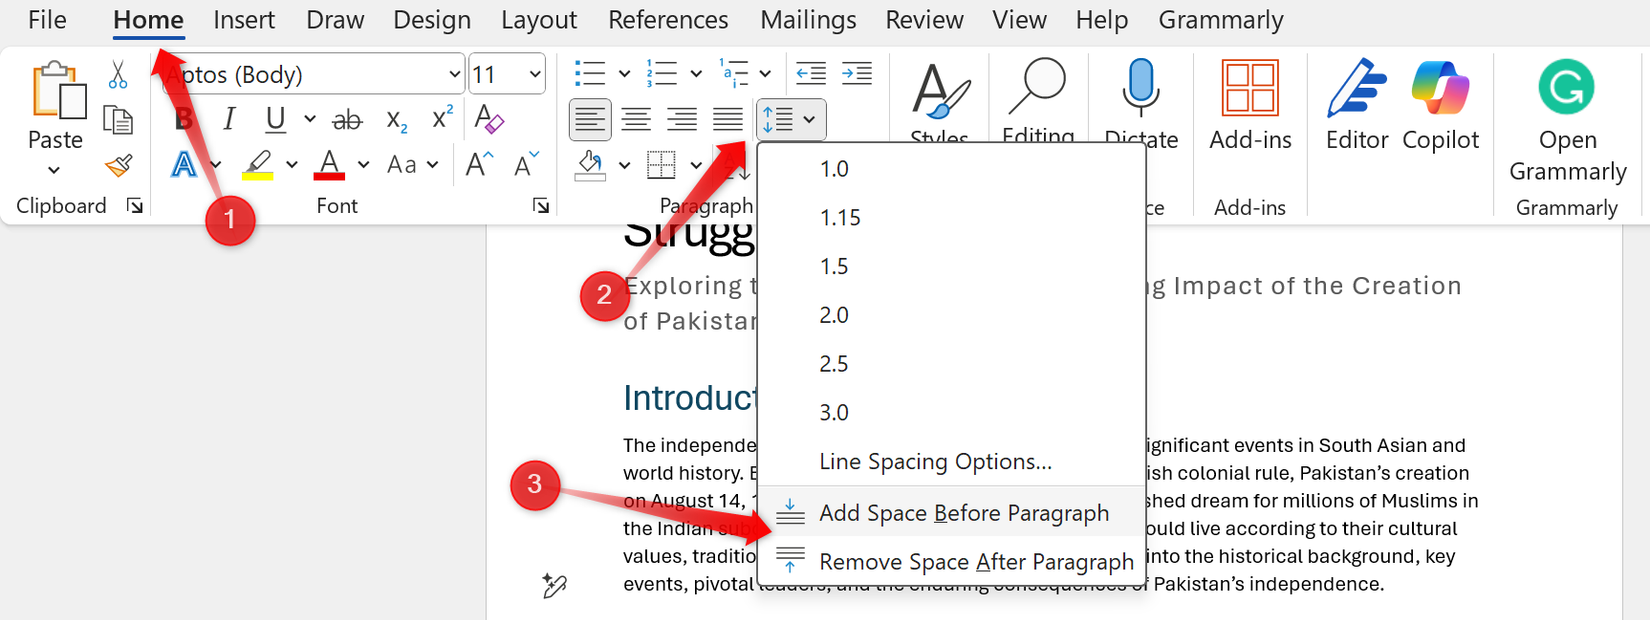The image size is (1650, 620).
Task: Open Styles gallery icon
Action: pos(940,92)
